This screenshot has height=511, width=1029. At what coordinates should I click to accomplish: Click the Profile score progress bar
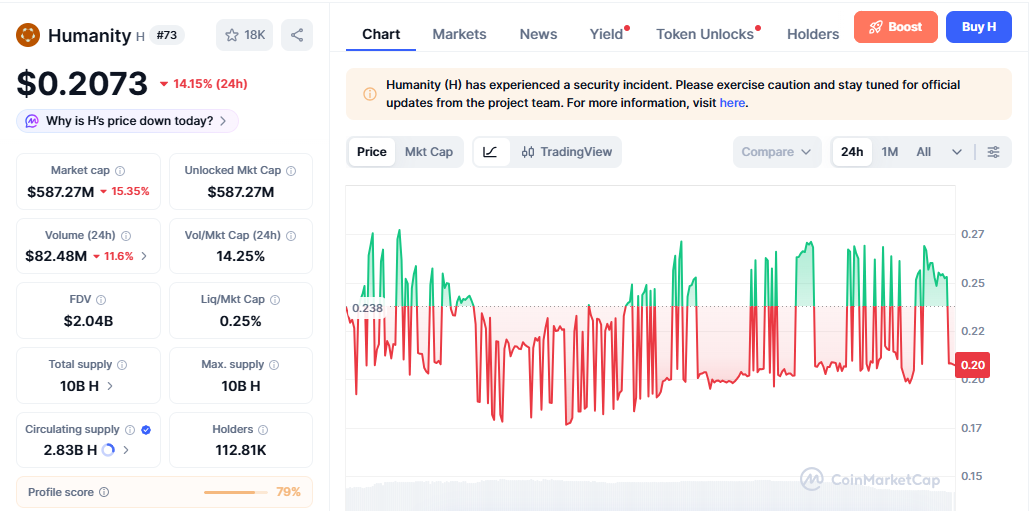236,492
